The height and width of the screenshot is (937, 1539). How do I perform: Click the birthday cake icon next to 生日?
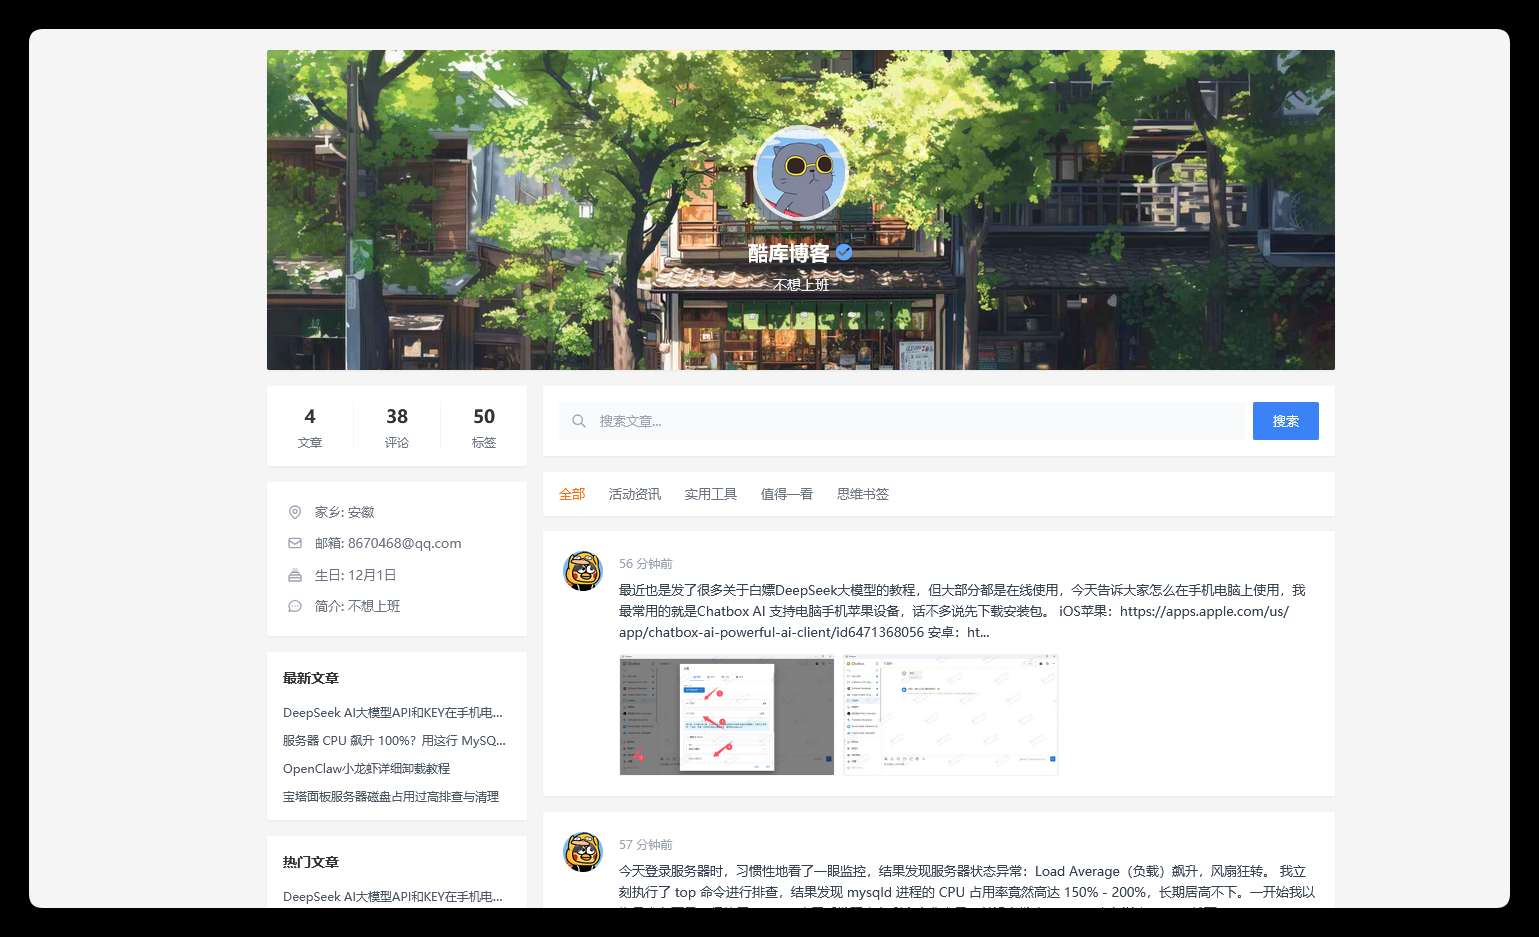click(x=295, y=575)
